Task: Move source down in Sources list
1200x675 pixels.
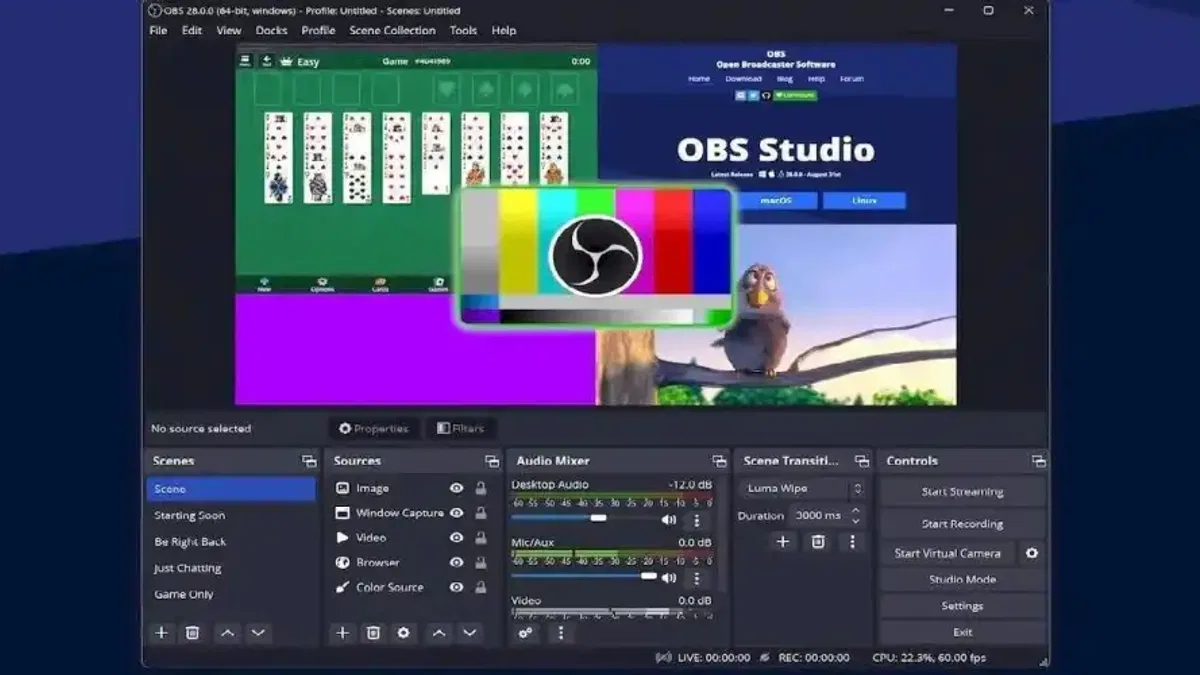Action: [x=469, y=632]
